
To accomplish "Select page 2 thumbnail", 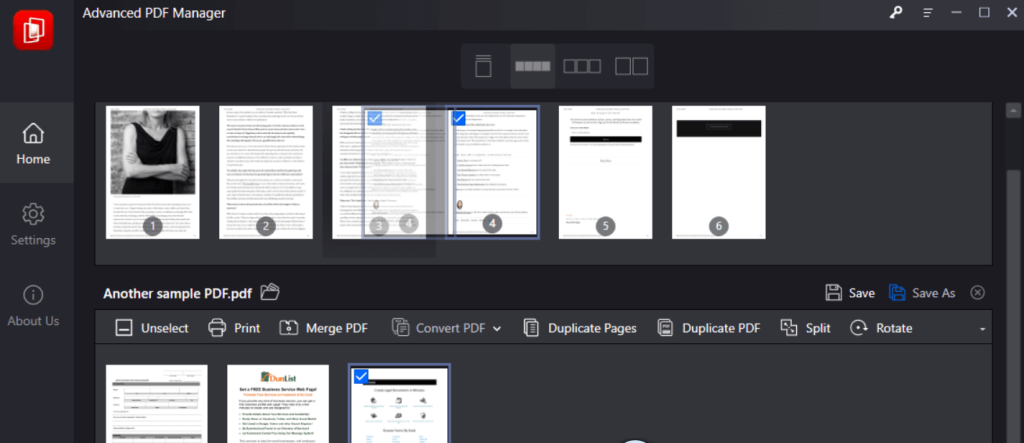I will [x=266, y=172].
